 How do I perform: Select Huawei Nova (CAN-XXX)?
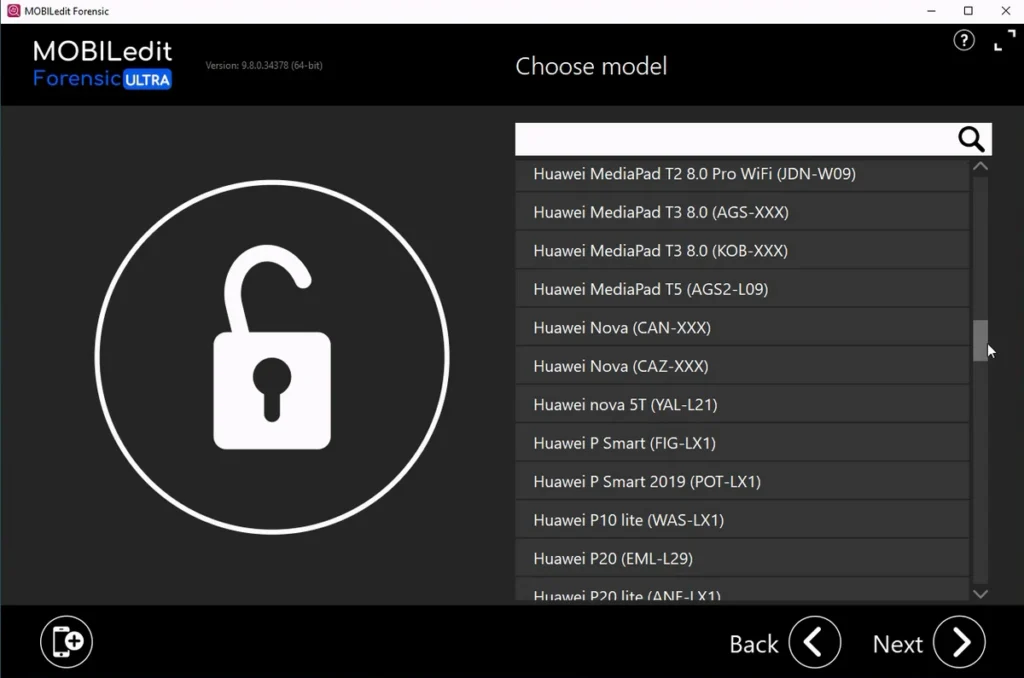coord(742,328)
